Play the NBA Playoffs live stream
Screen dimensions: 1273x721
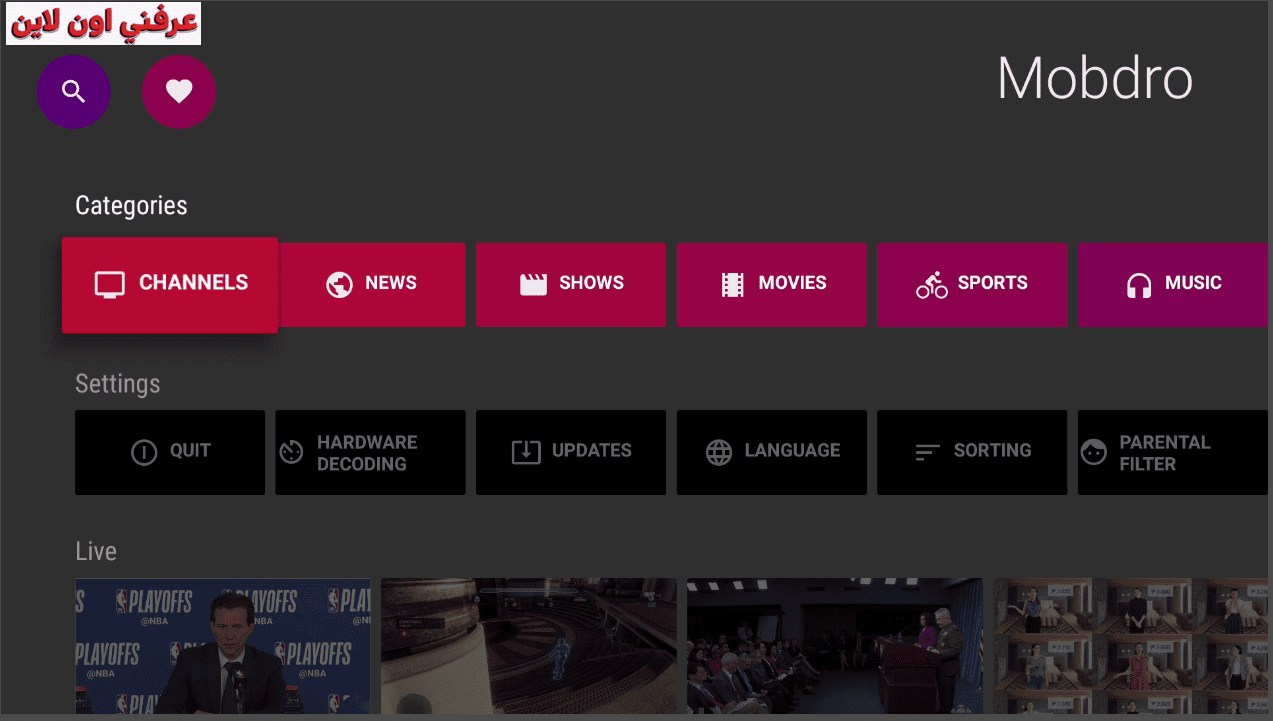tap(222, 646)
